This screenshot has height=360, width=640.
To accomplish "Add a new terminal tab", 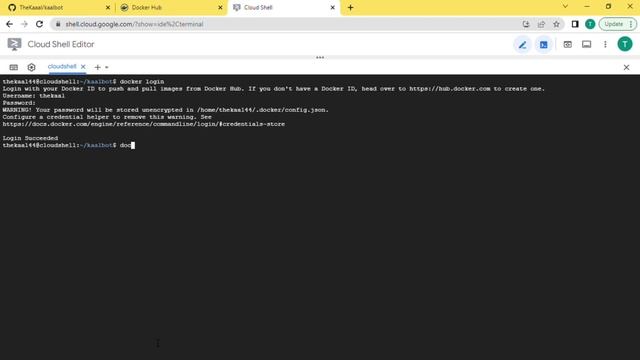I will (98, 67).
